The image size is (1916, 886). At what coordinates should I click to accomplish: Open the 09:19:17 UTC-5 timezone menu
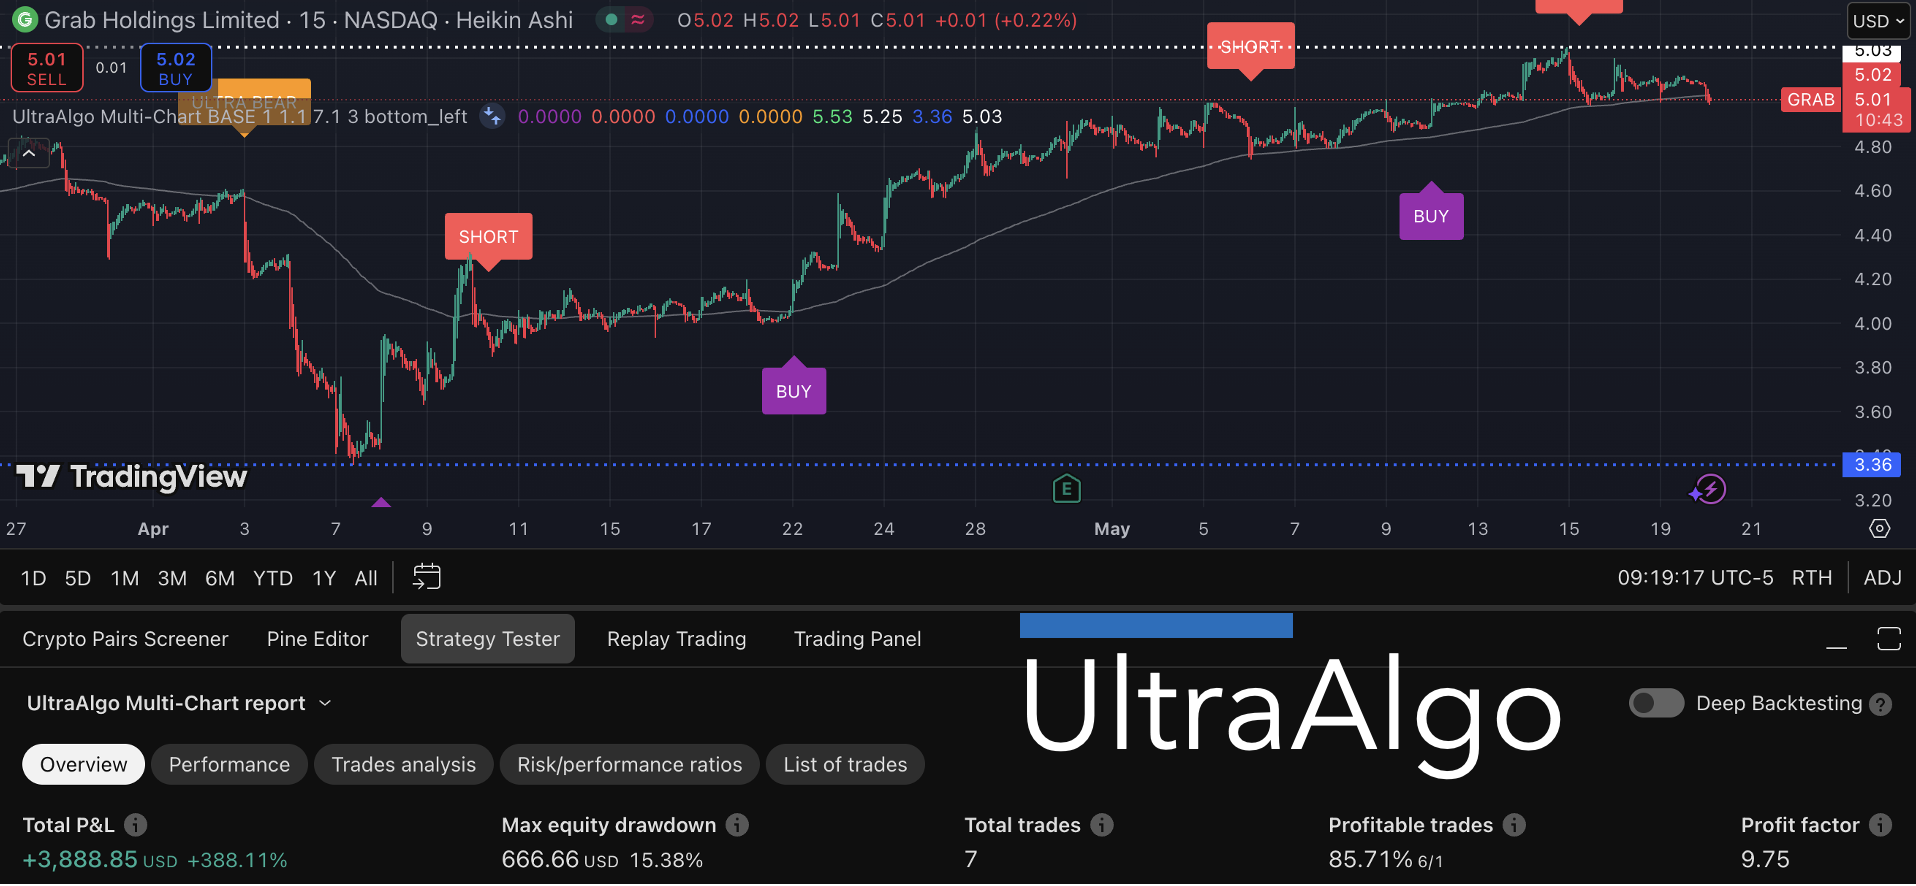tap(1695, 578)
